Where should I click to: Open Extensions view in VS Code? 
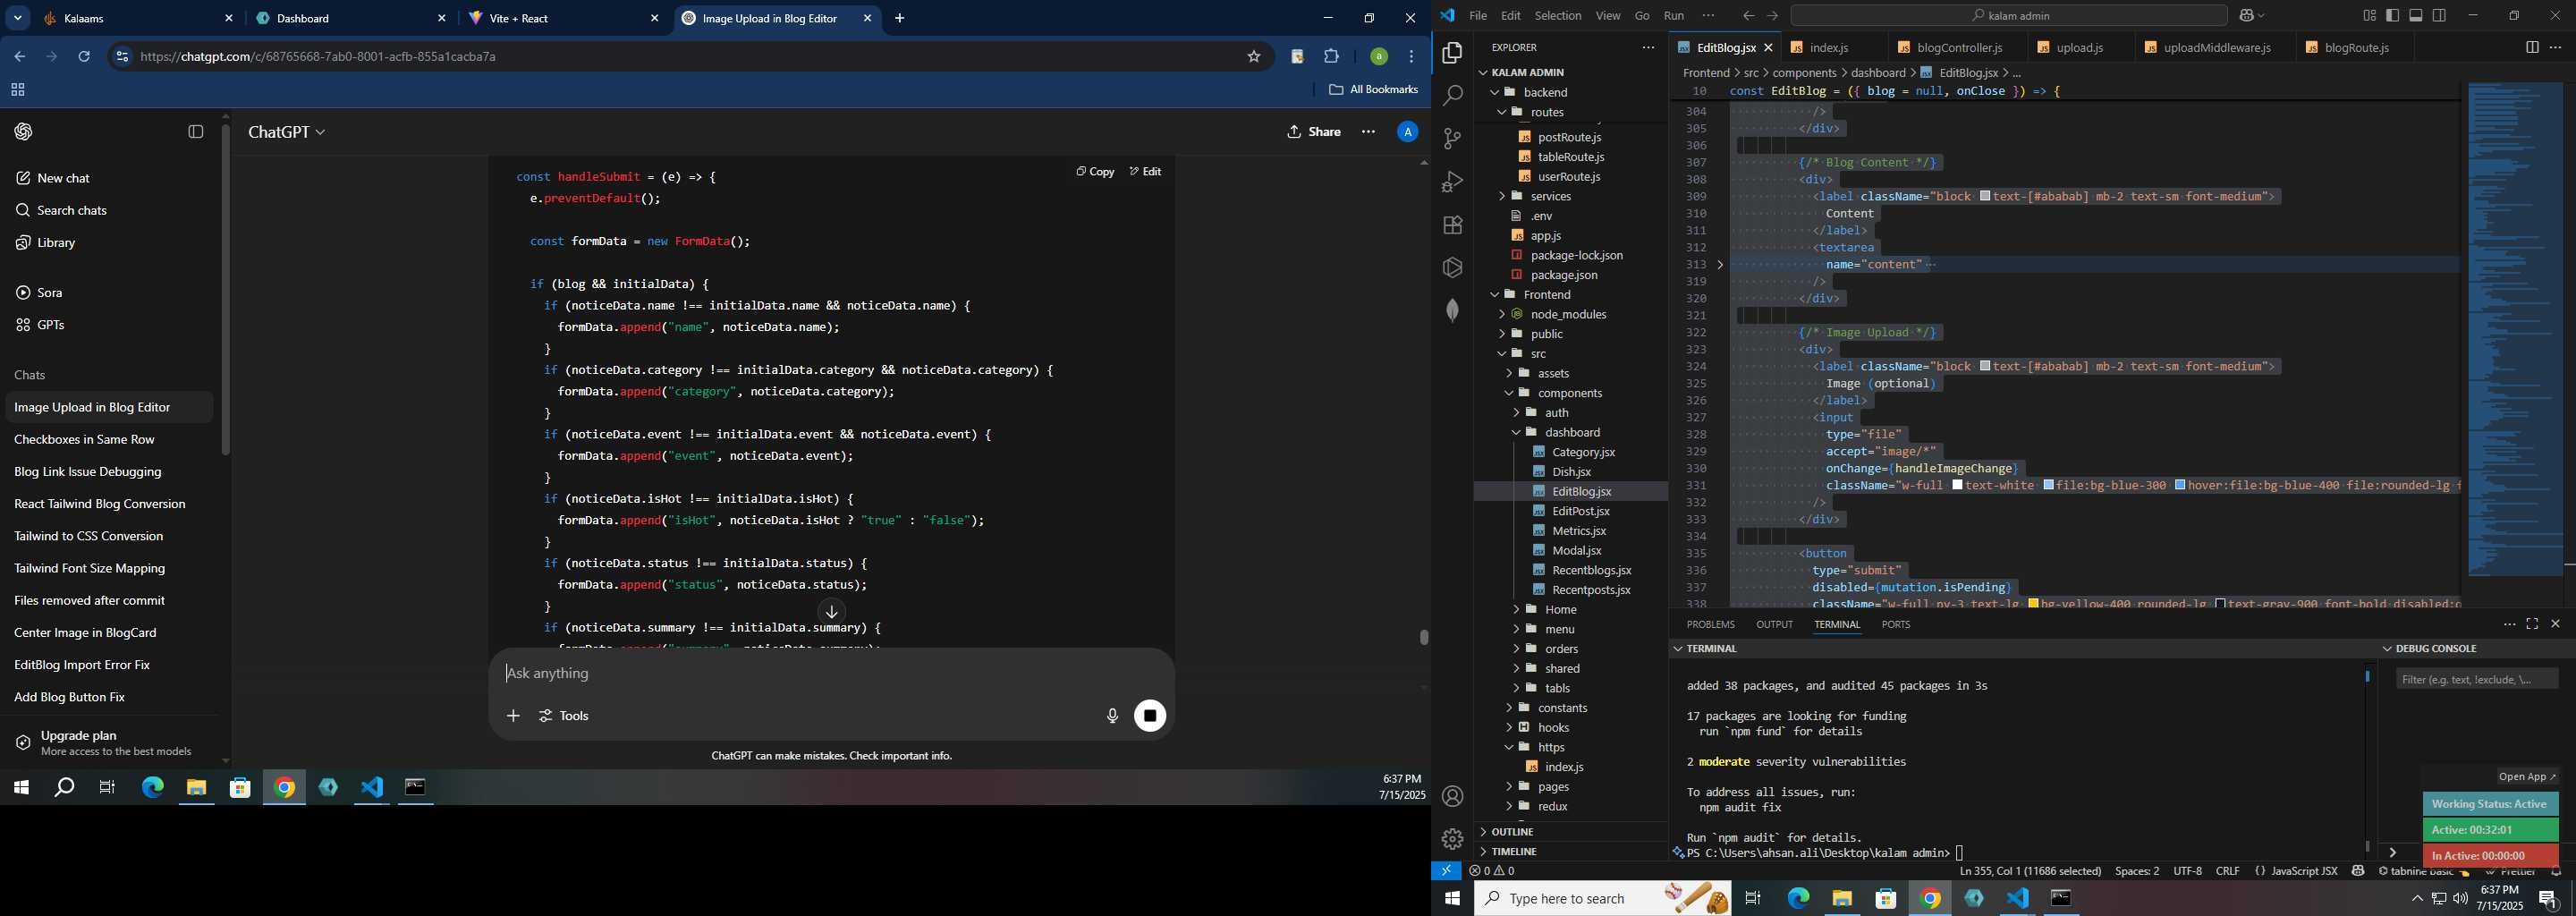tap(1452, 225)
